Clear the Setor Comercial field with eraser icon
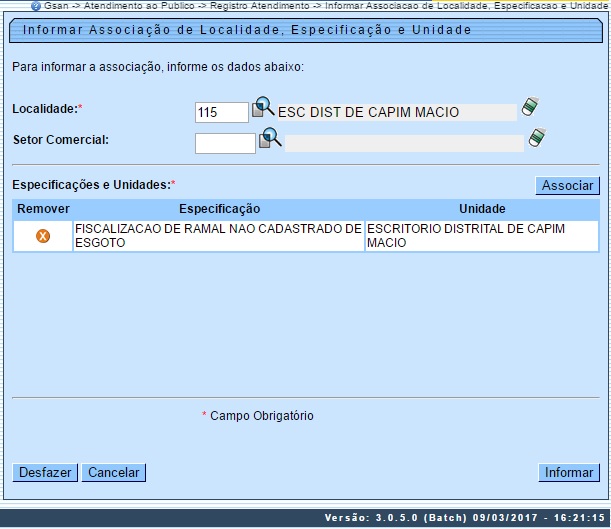611x529 pixels. tap(537, 138)
